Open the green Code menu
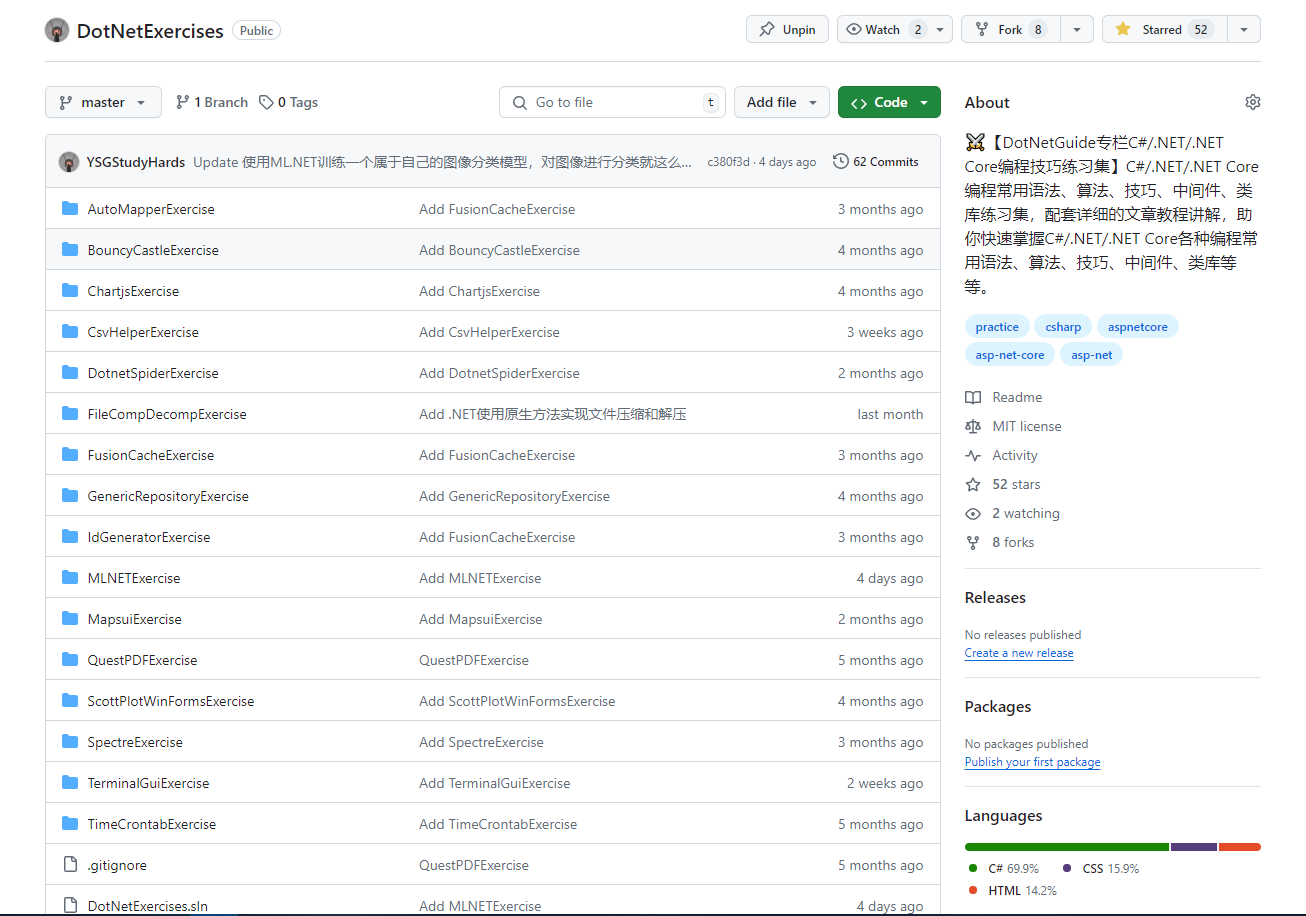Viewport: 1306px width, 916px height. tap(889, 101)
